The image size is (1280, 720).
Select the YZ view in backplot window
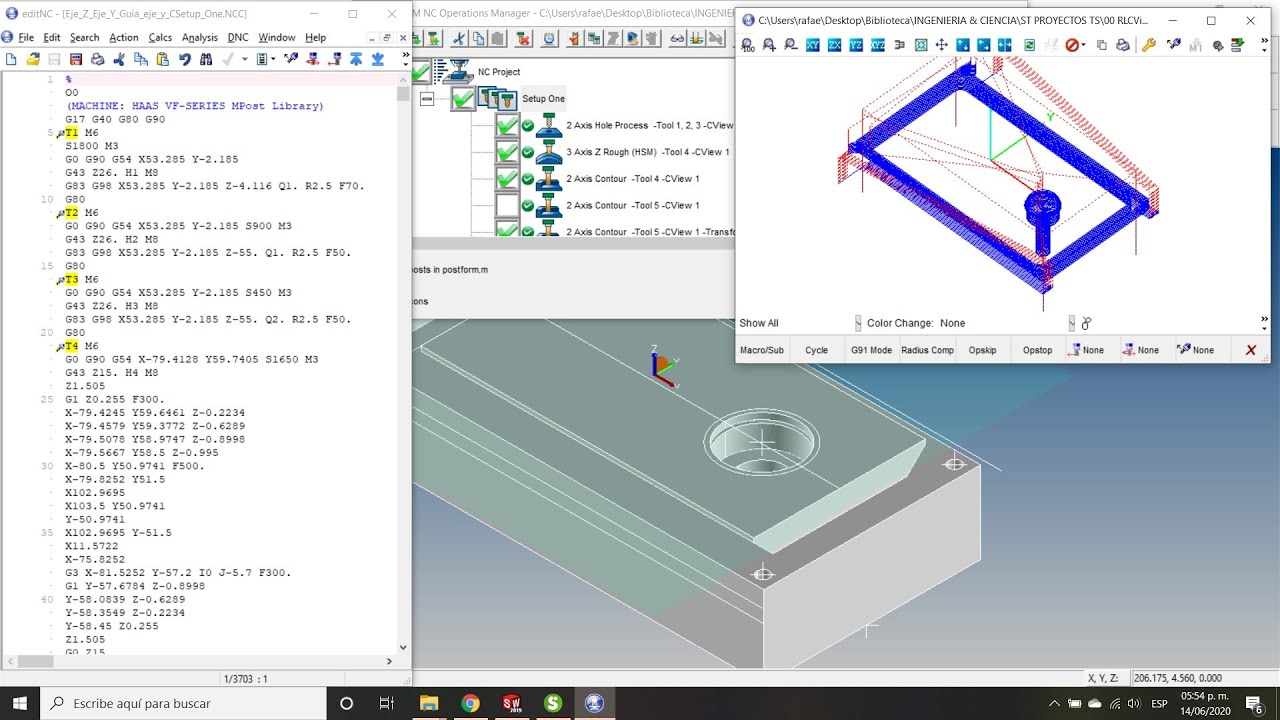click(856, 46)
